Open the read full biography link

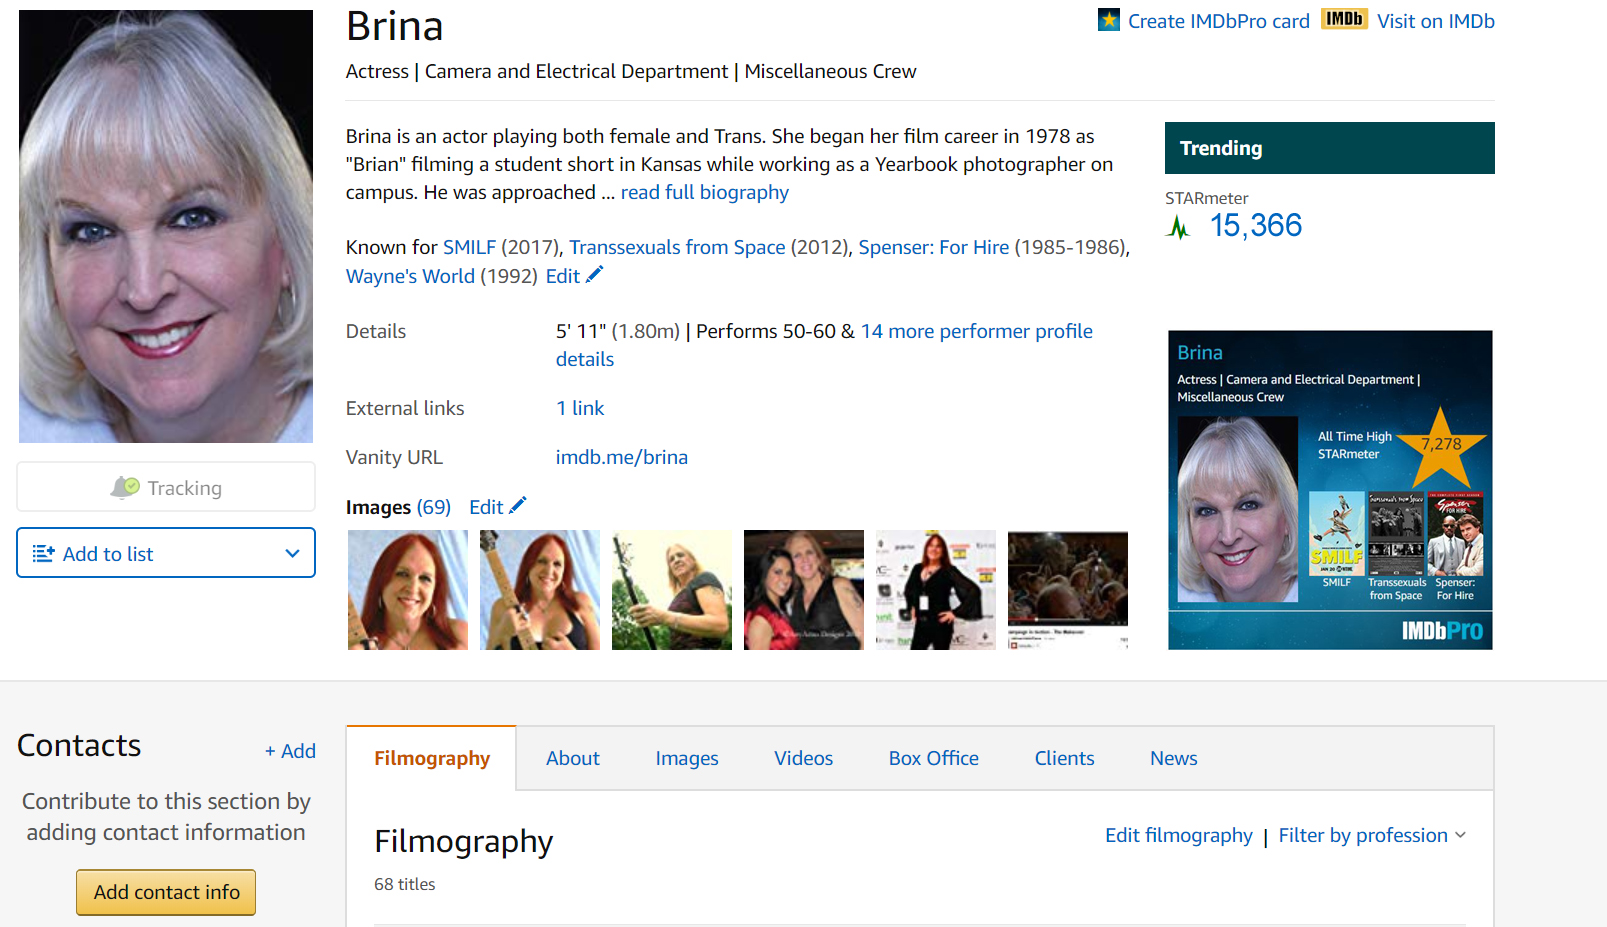[x=704, y=193]
